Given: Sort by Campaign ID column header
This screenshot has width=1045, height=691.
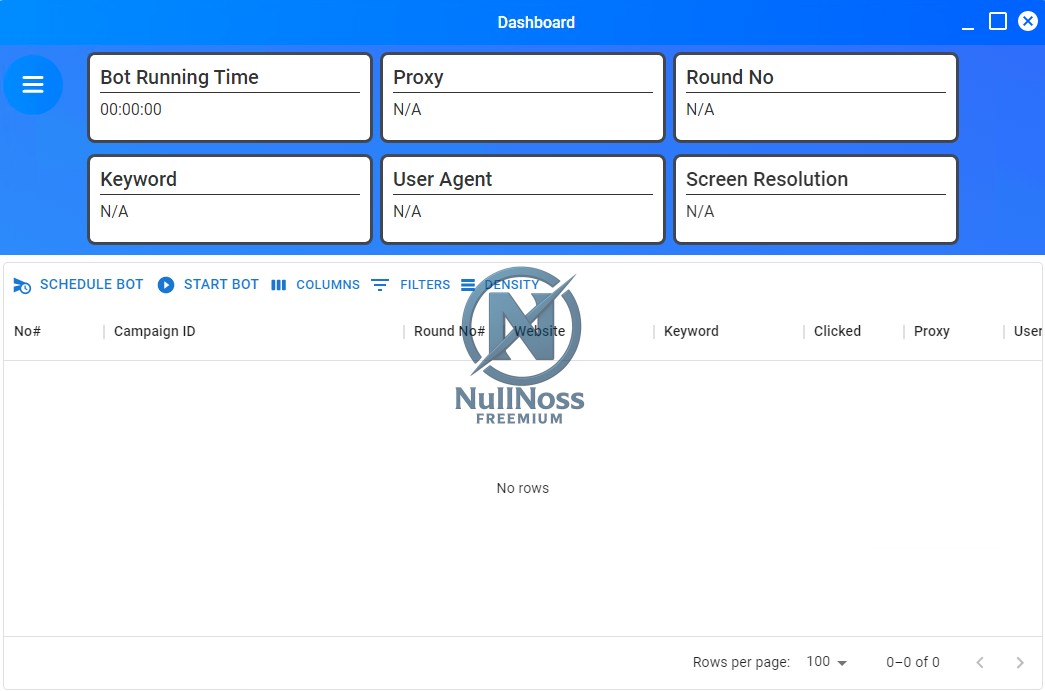Looking at the screenshot, I should 155,331.
